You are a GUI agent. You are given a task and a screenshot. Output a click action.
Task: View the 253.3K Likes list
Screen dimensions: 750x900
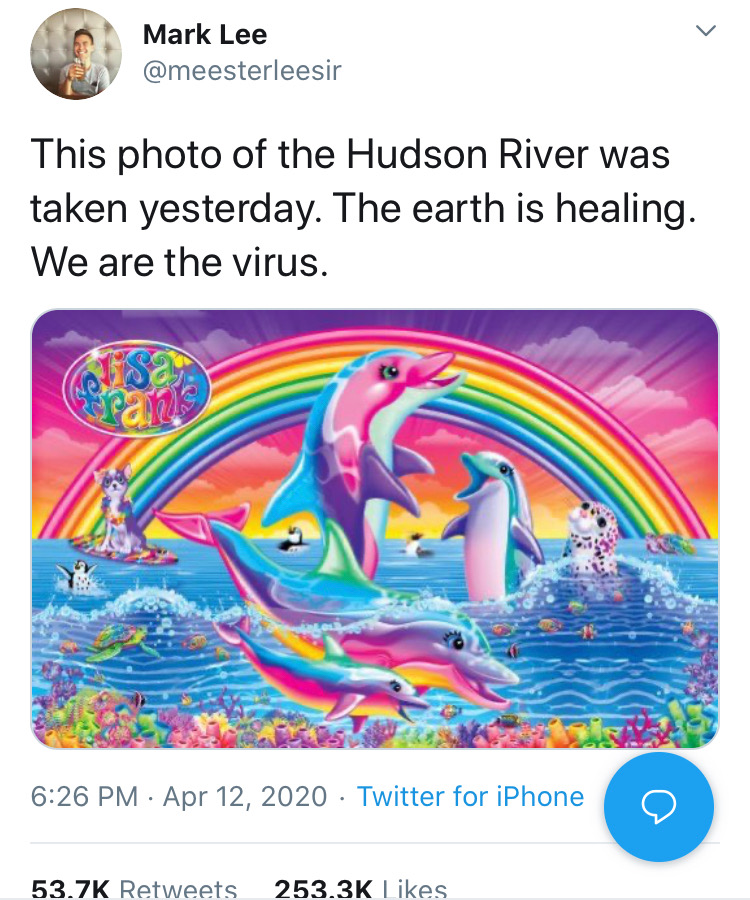click(x=360, y=889)
